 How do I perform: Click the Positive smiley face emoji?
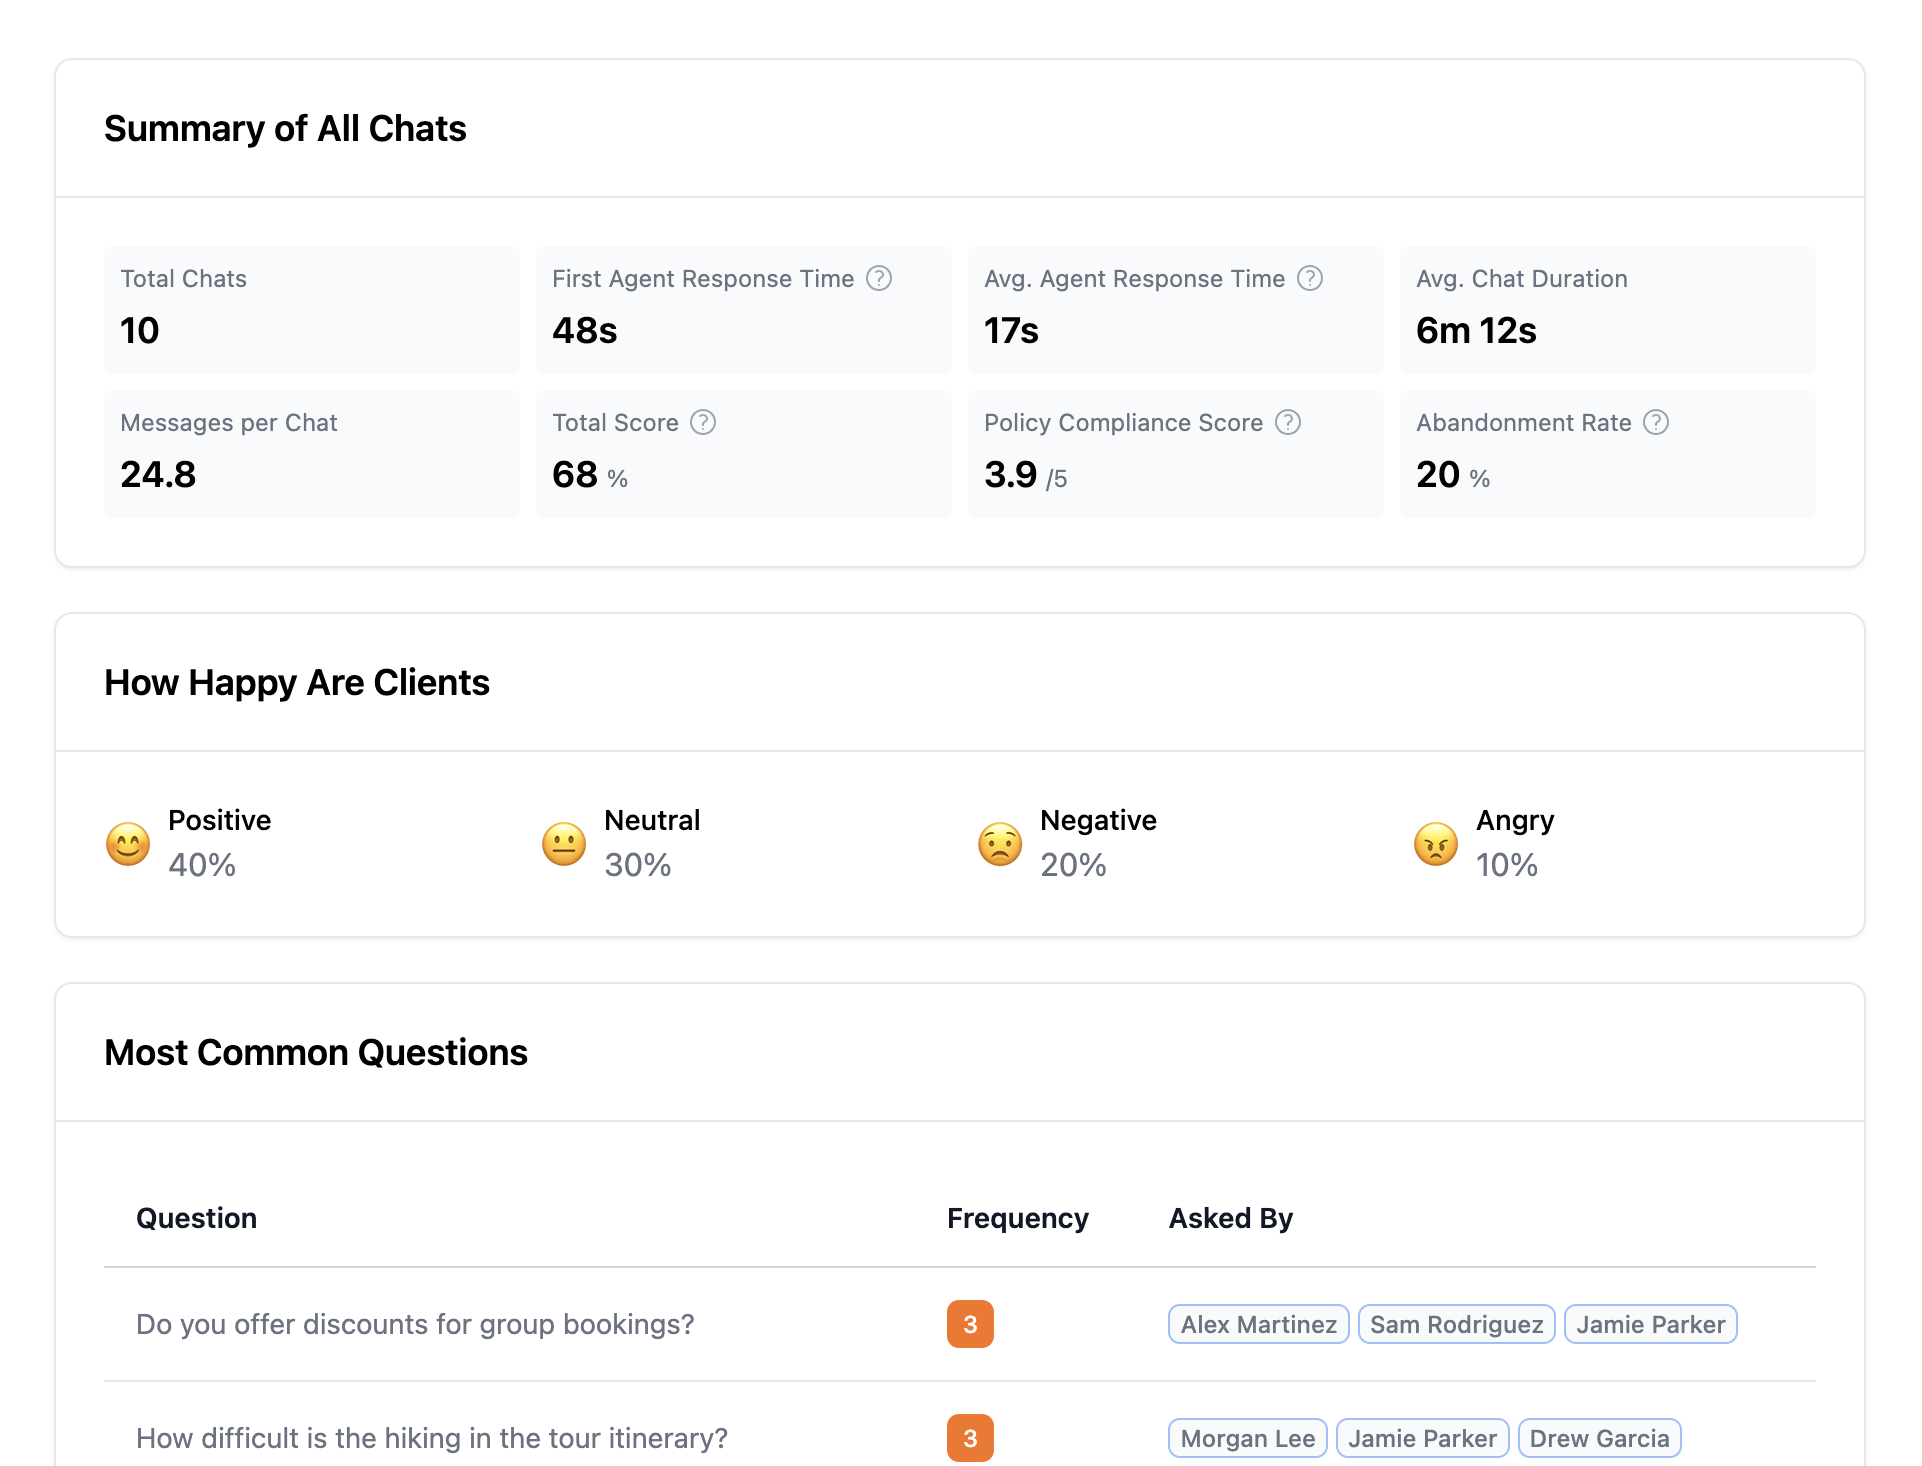(x=128, y=844)
